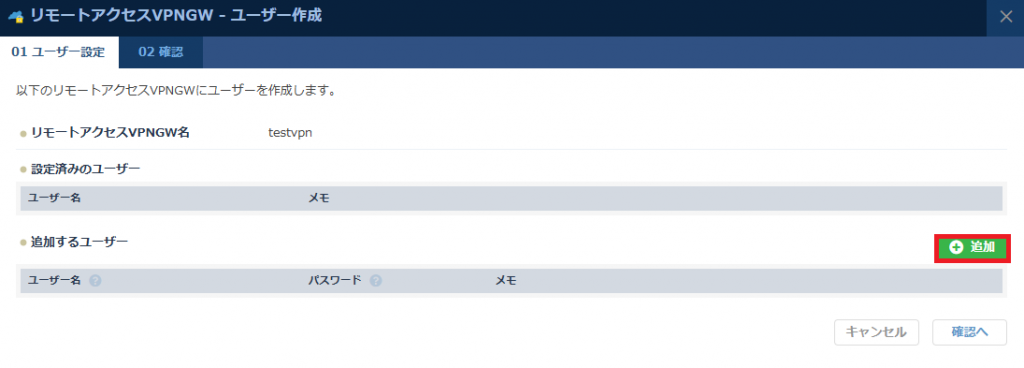Click the description text under the tabs
1024x368 pixels.
pos(176,90)
